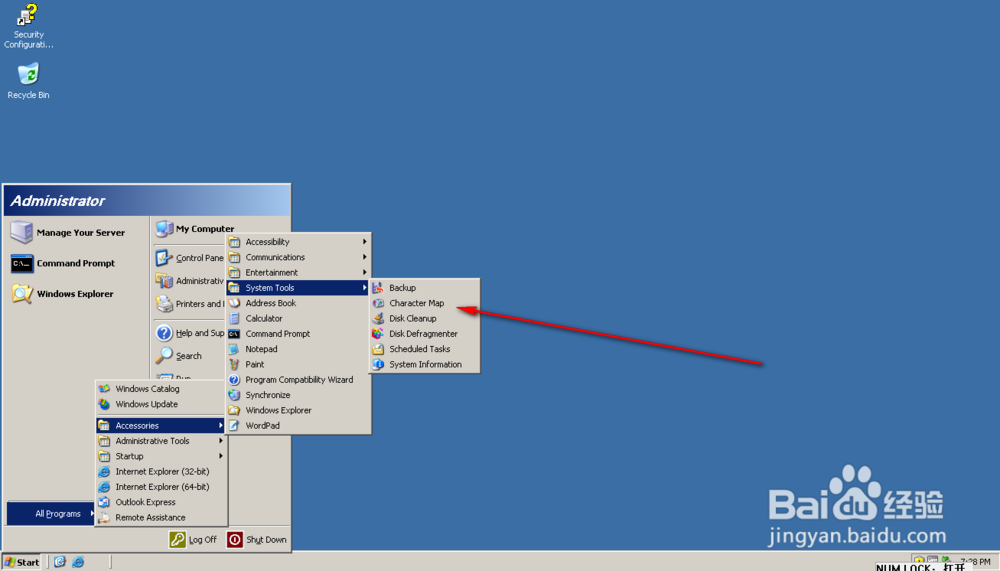Select the Startup menu item
The image size is (1000, 571).
pyautogui.click(x=161, y=456)
